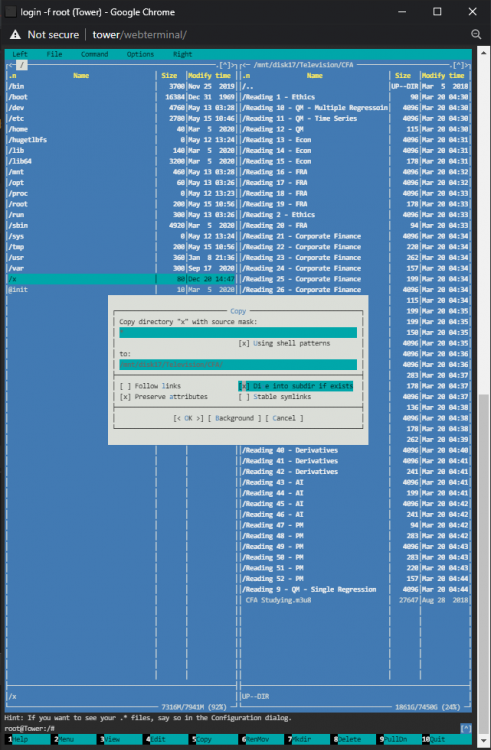Screen dimensions: 491x750
Task: Sort right panel by Modify time header
Action: (443, 76)
